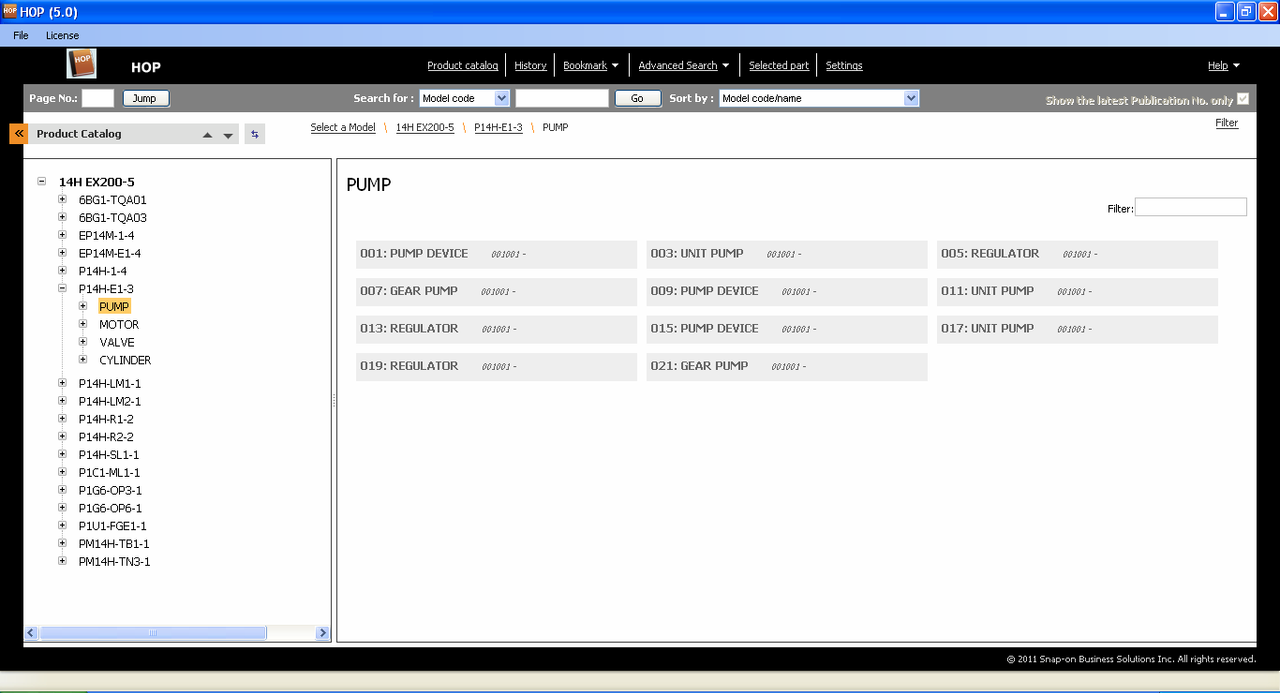Expand the P14H-LM1-1 tree node
This screenshot has height=693, width=1280.
point(62,383)
